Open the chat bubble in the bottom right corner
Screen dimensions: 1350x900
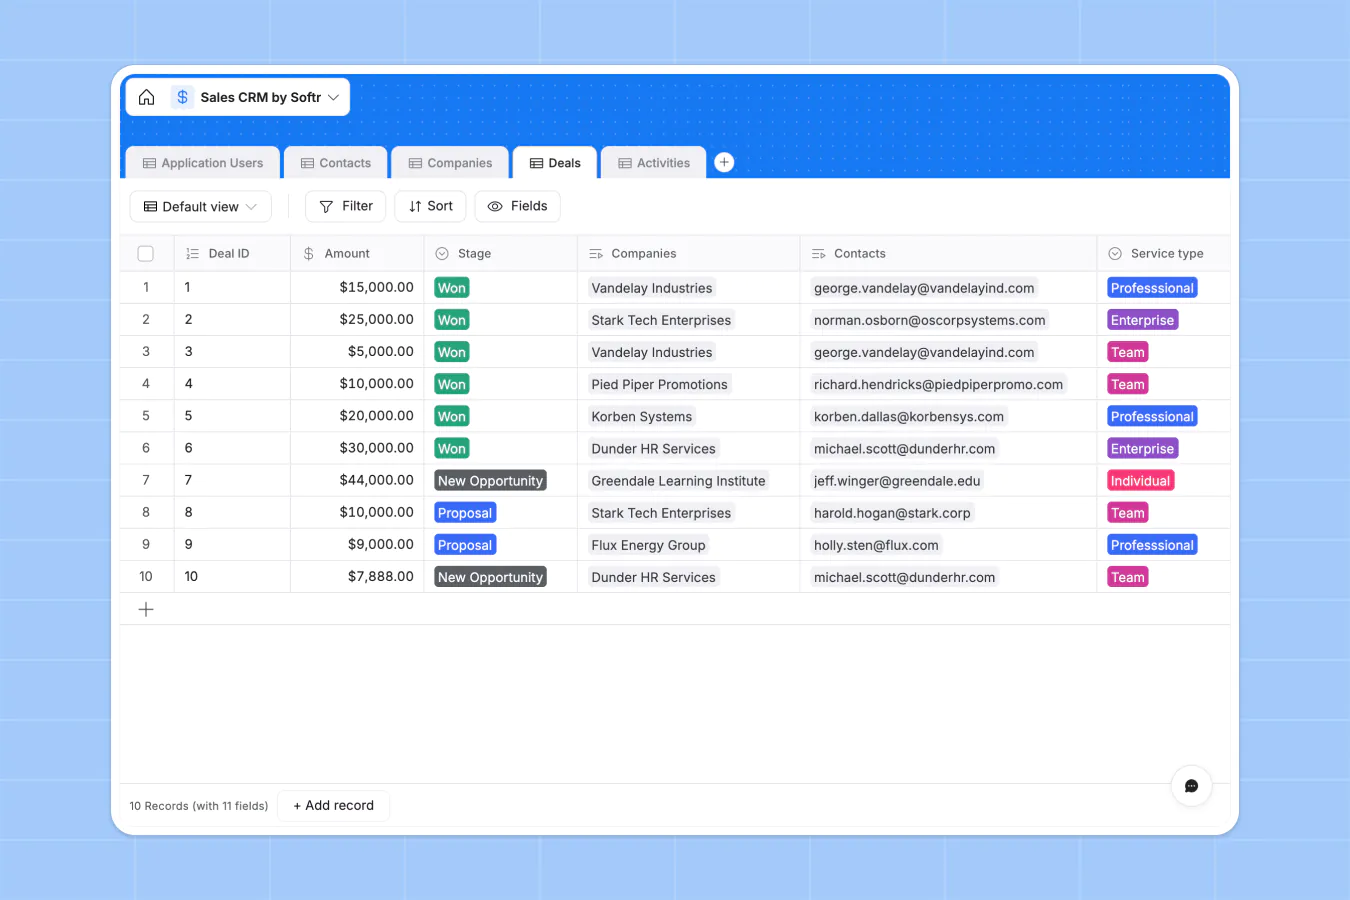point(1191,786)
